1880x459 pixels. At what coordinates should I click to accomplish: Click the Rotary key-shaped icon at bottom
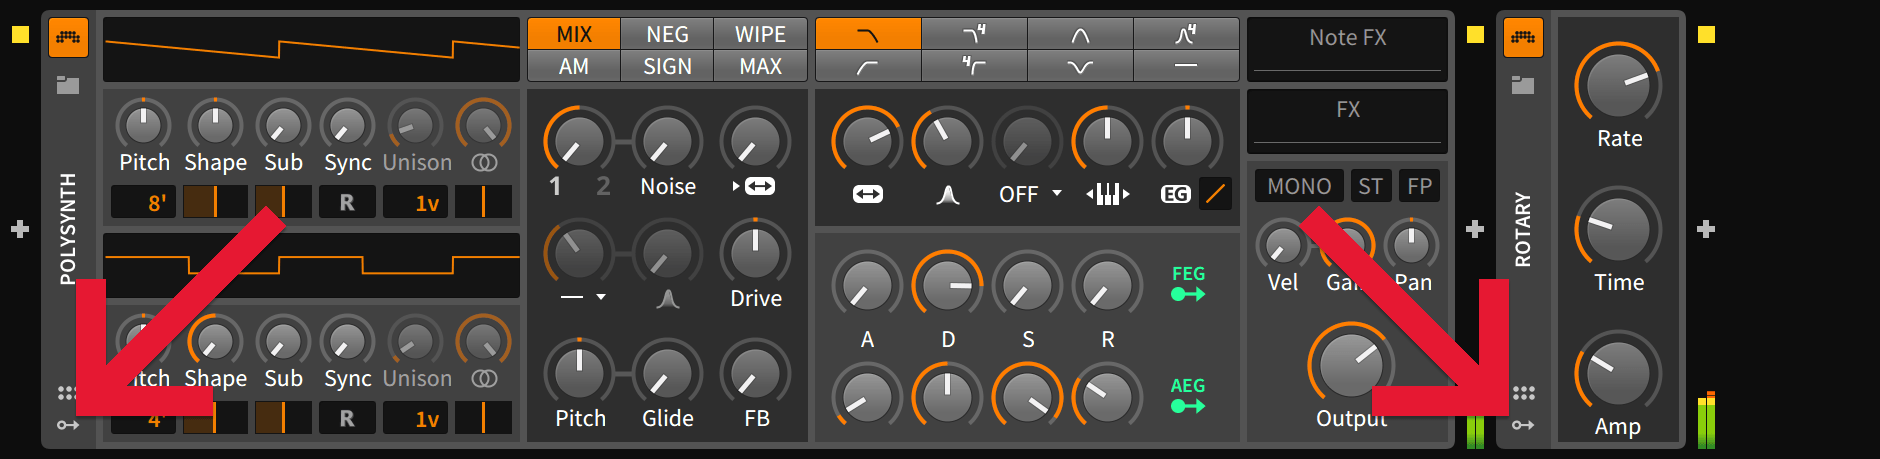tap(1523, 425)
